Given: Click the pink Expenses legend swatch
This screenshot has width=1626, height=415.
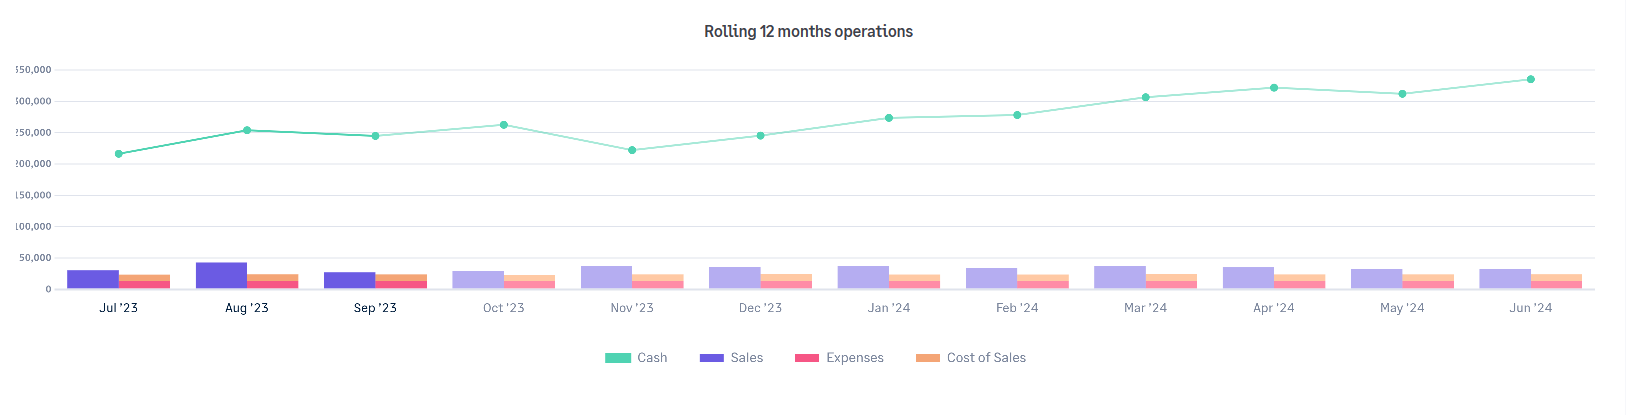Looking at the screenshot, I should tap(807, 358).
